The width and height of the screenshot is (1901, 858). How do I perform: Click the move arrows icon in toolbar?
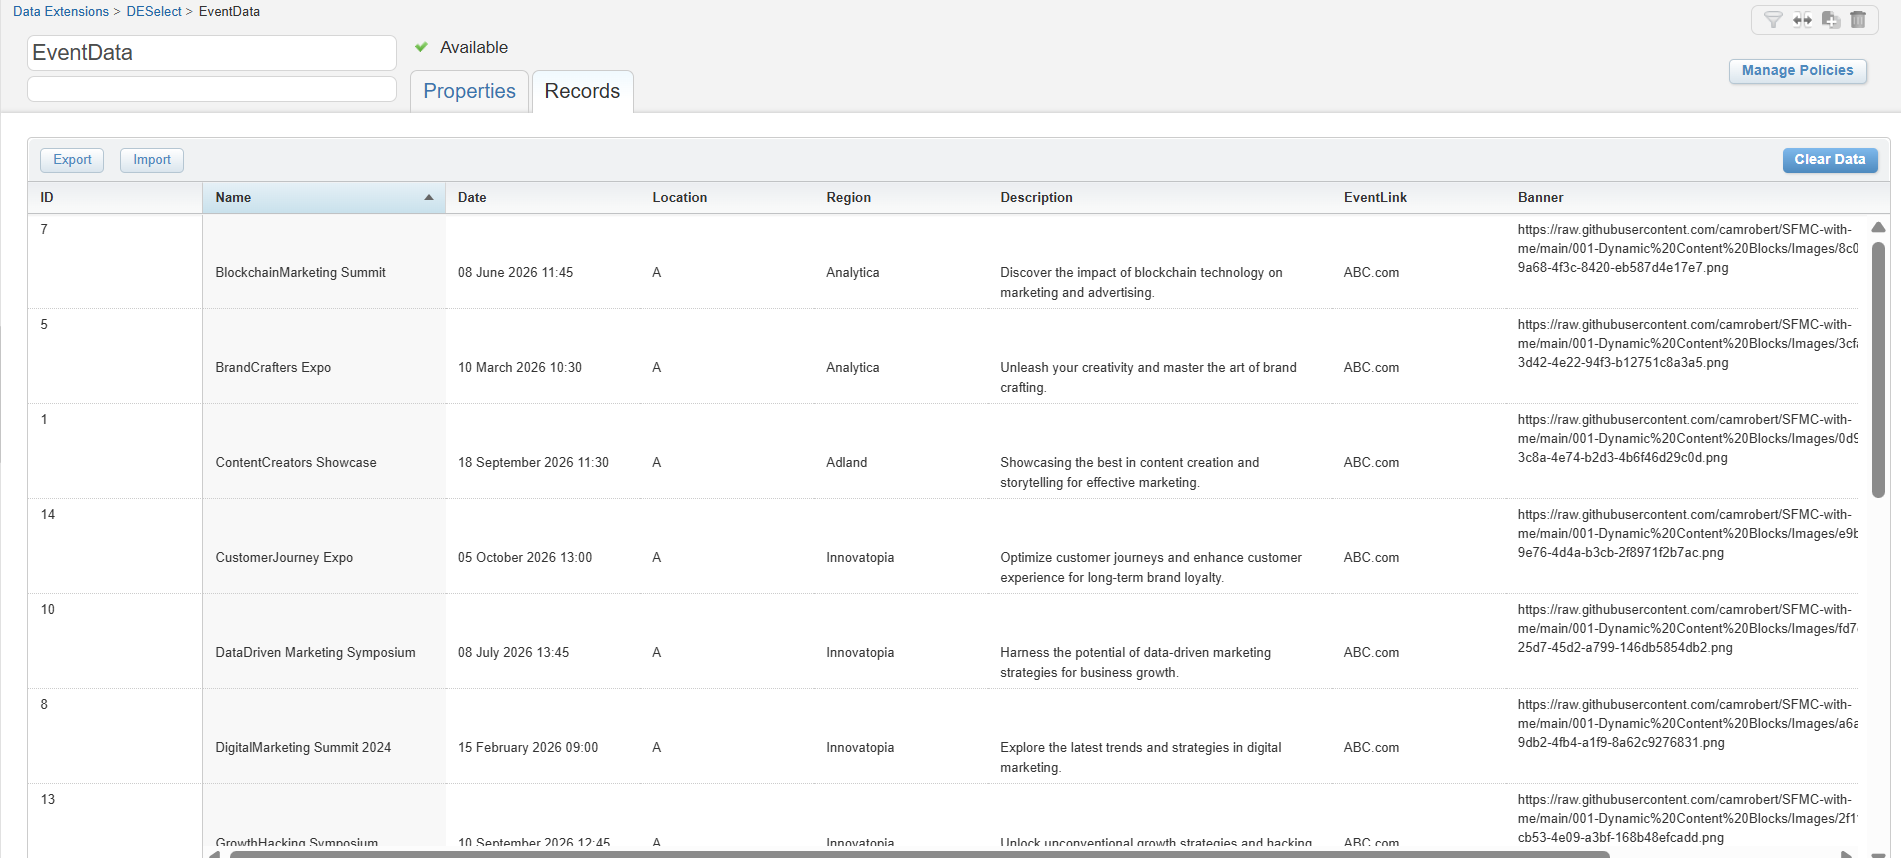(1802, 20)
